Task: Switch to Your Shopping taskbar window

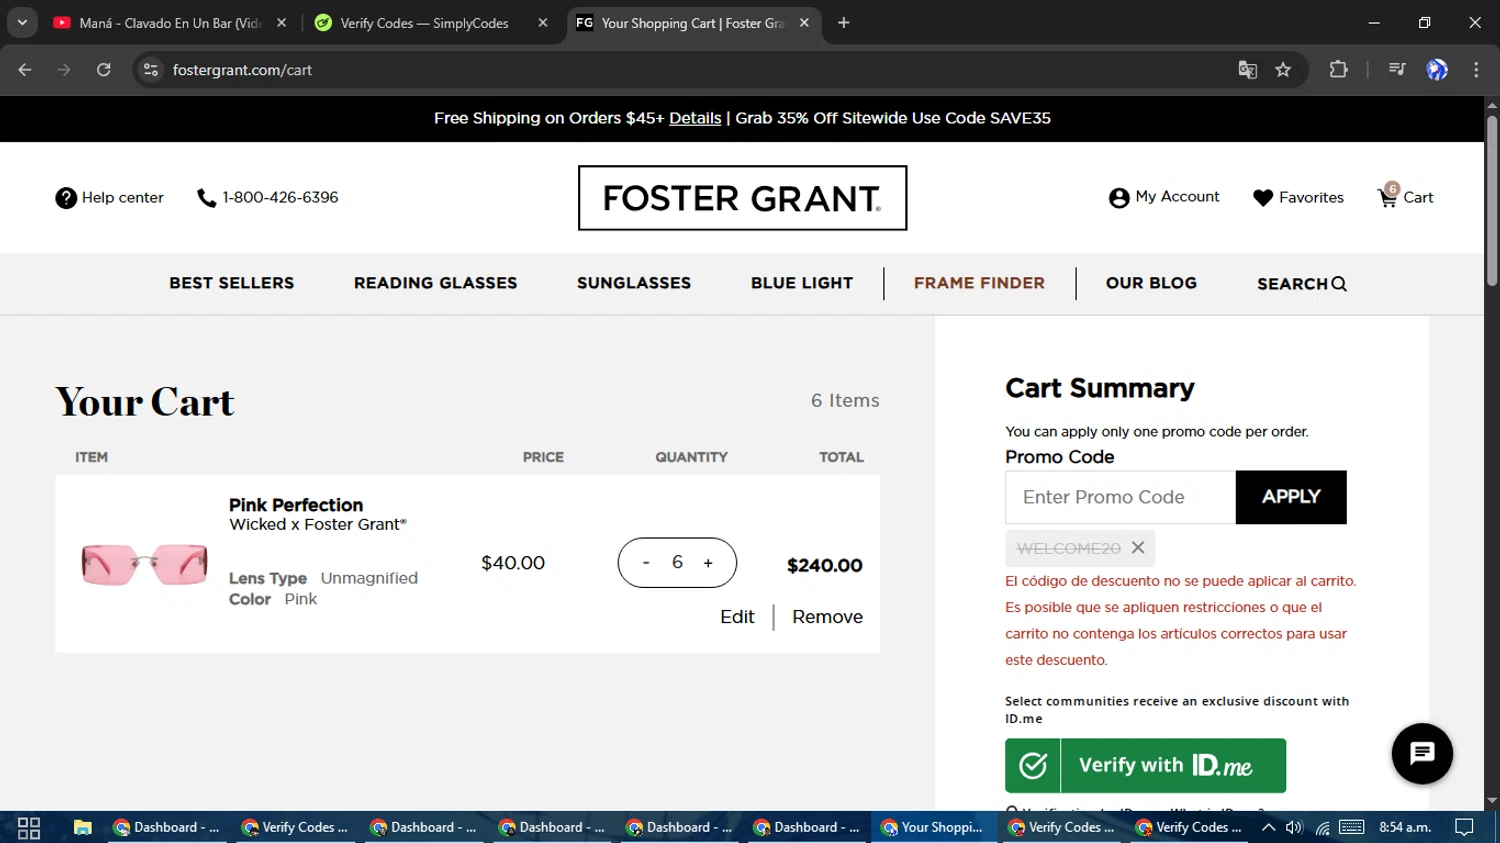Action: (x=932, y=827)
